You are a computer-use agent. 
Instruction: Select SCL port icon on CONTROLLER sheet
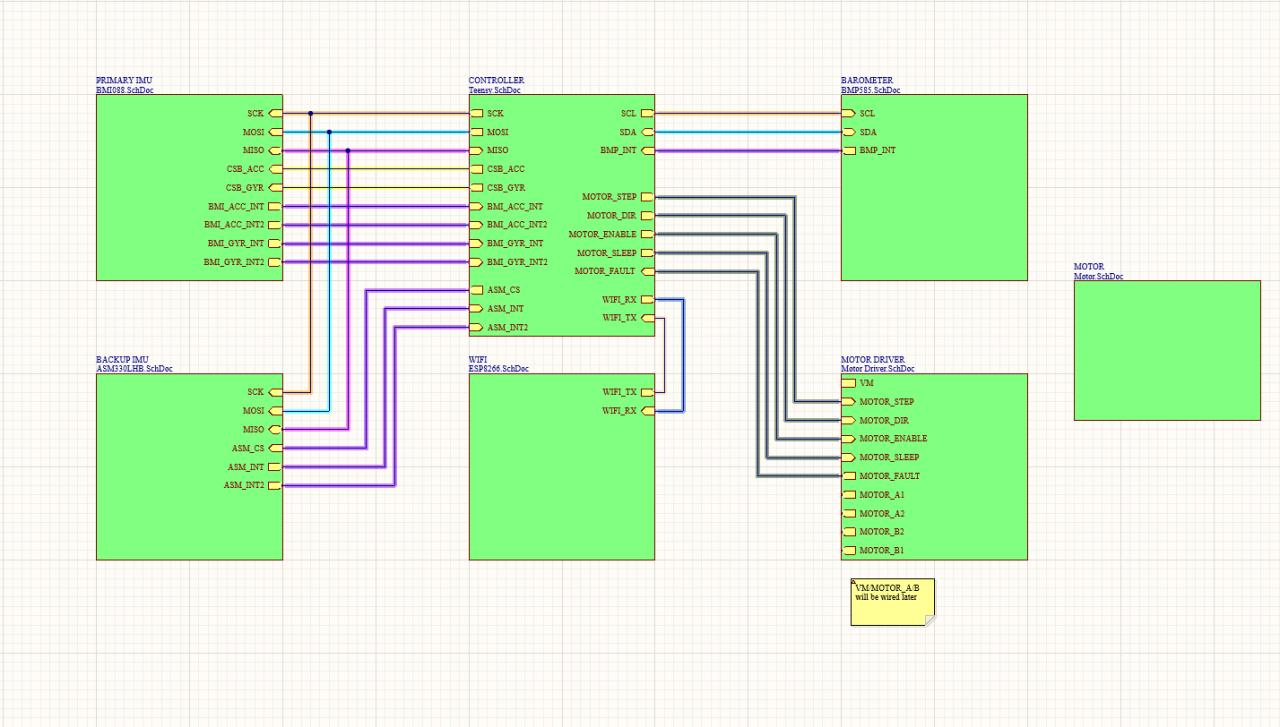click(647, 113)
